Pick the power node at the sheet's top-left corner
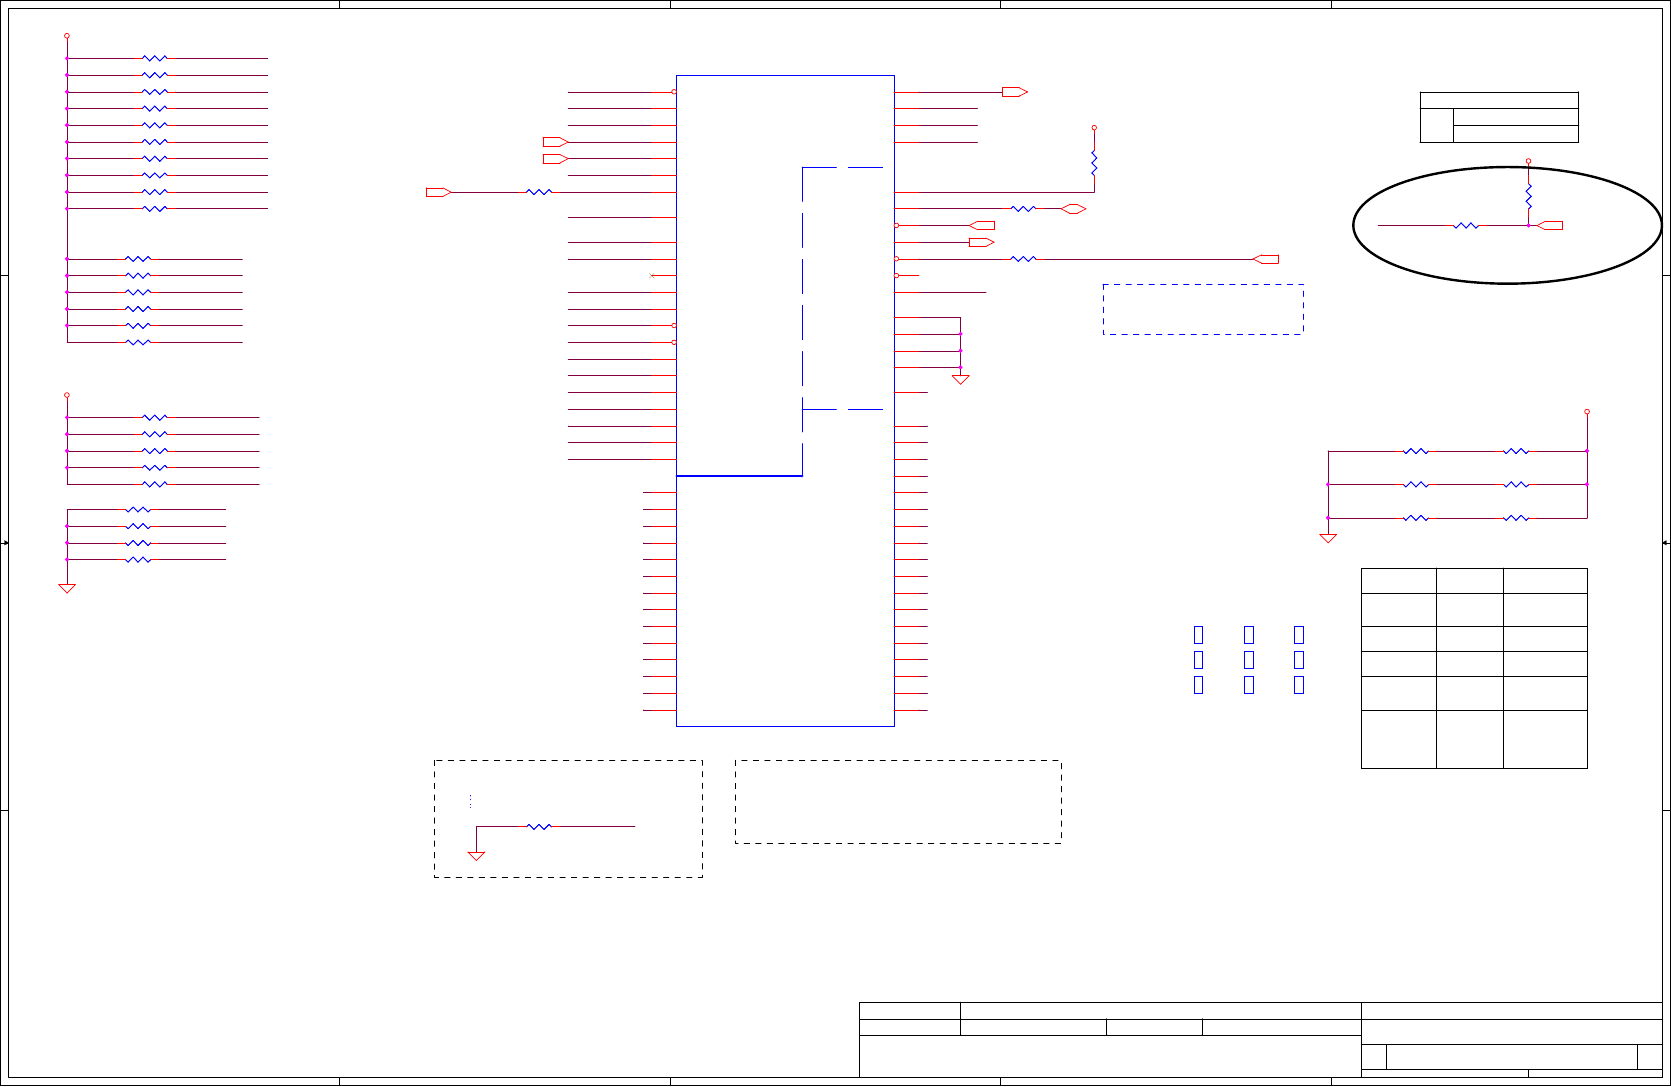1671x1087 pixels. coord(67,36)
